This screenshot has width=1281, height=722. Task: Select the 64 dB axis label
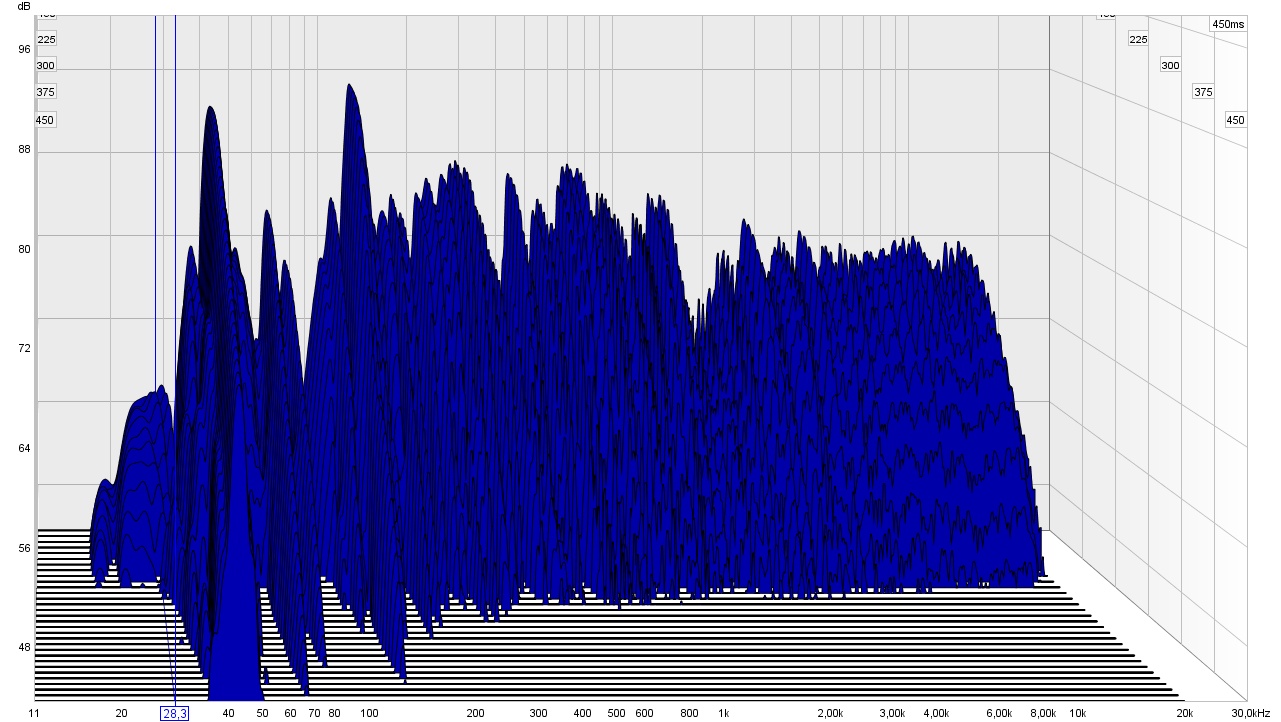[x=24, y=448]
